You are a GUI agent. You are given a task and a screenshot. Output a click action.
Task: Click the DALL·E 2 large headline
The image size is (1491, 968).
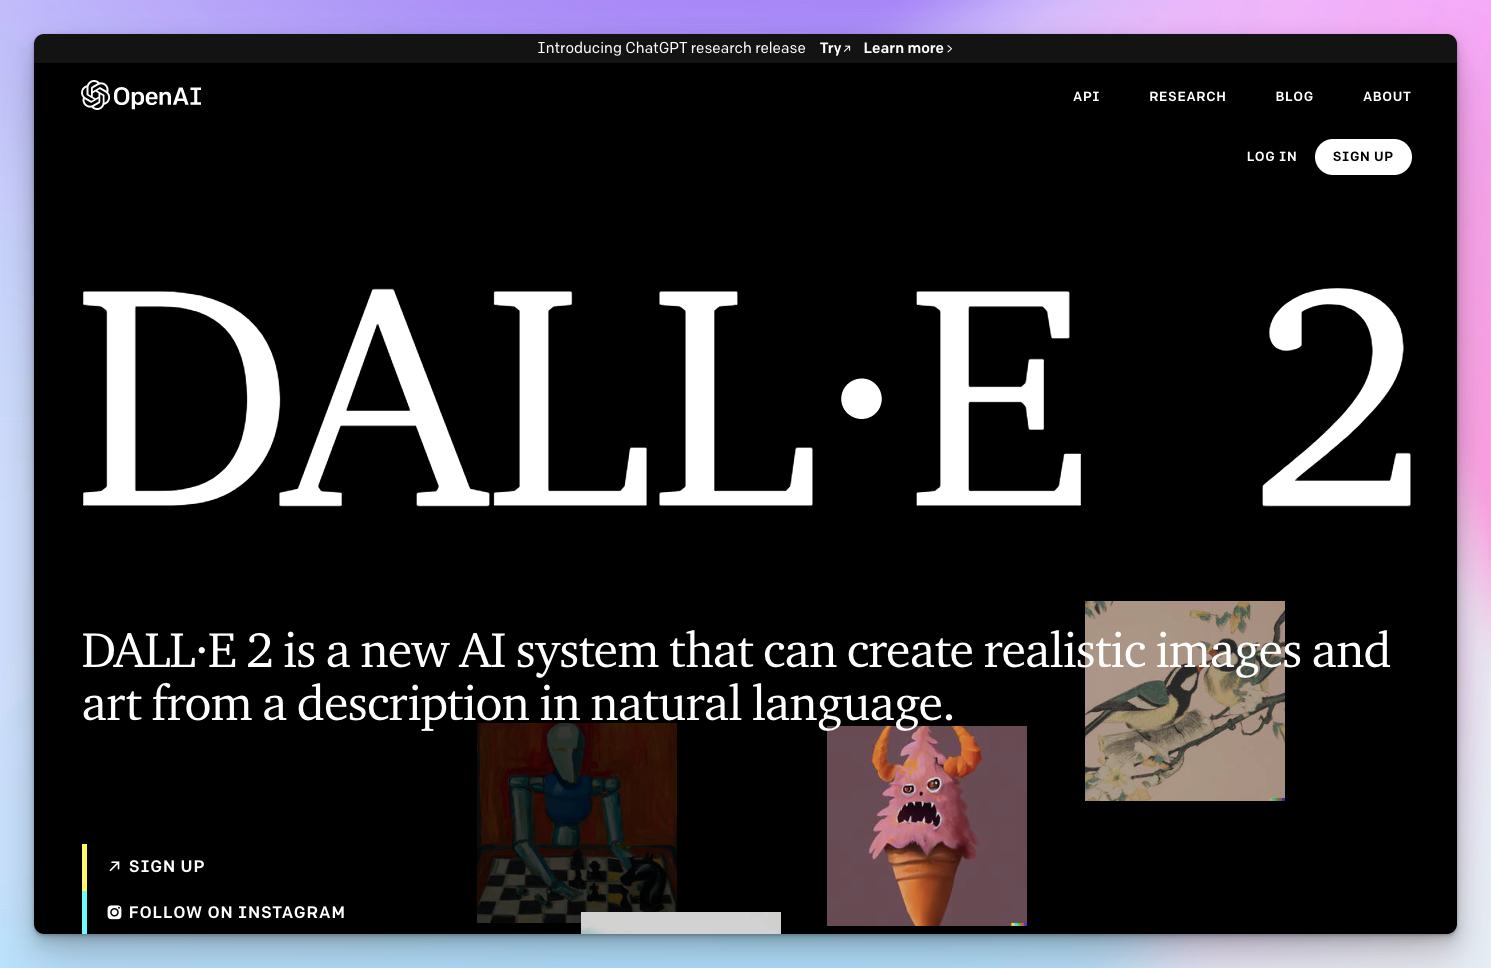pyautogui.click(x=746, y=397)
